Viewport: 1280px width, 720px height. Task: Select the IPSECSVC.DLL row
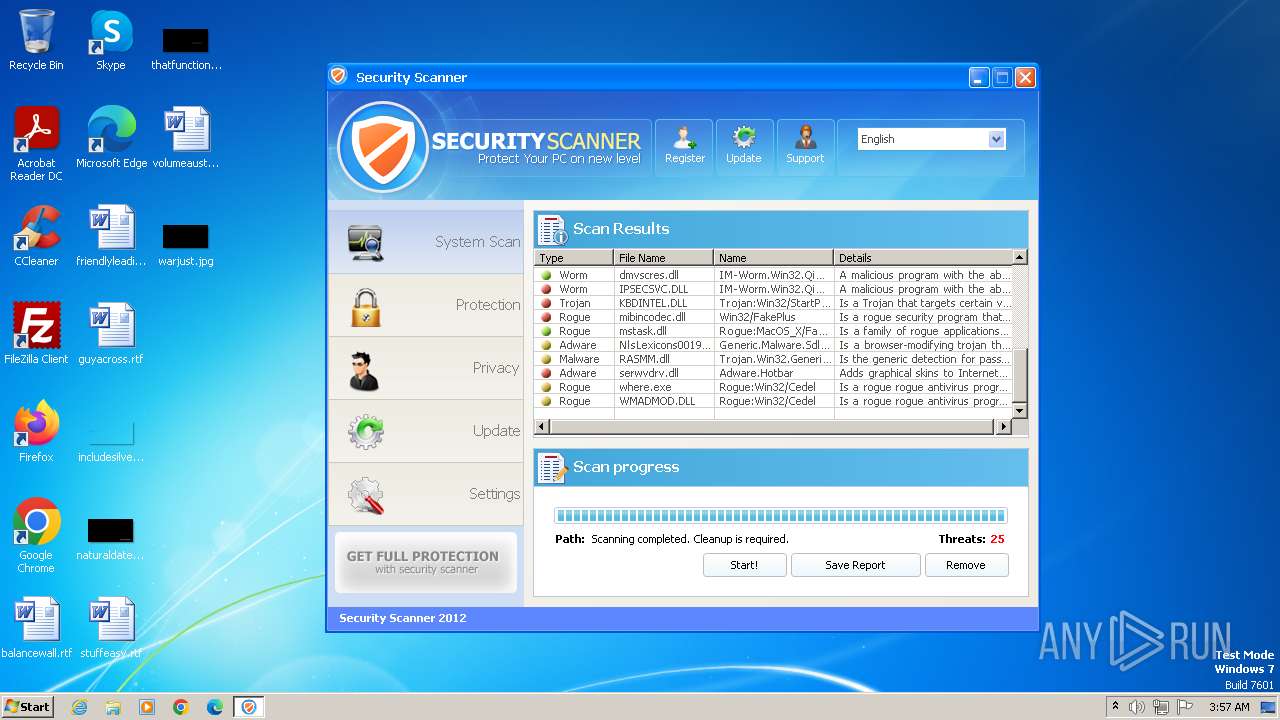tap(774, 289)
